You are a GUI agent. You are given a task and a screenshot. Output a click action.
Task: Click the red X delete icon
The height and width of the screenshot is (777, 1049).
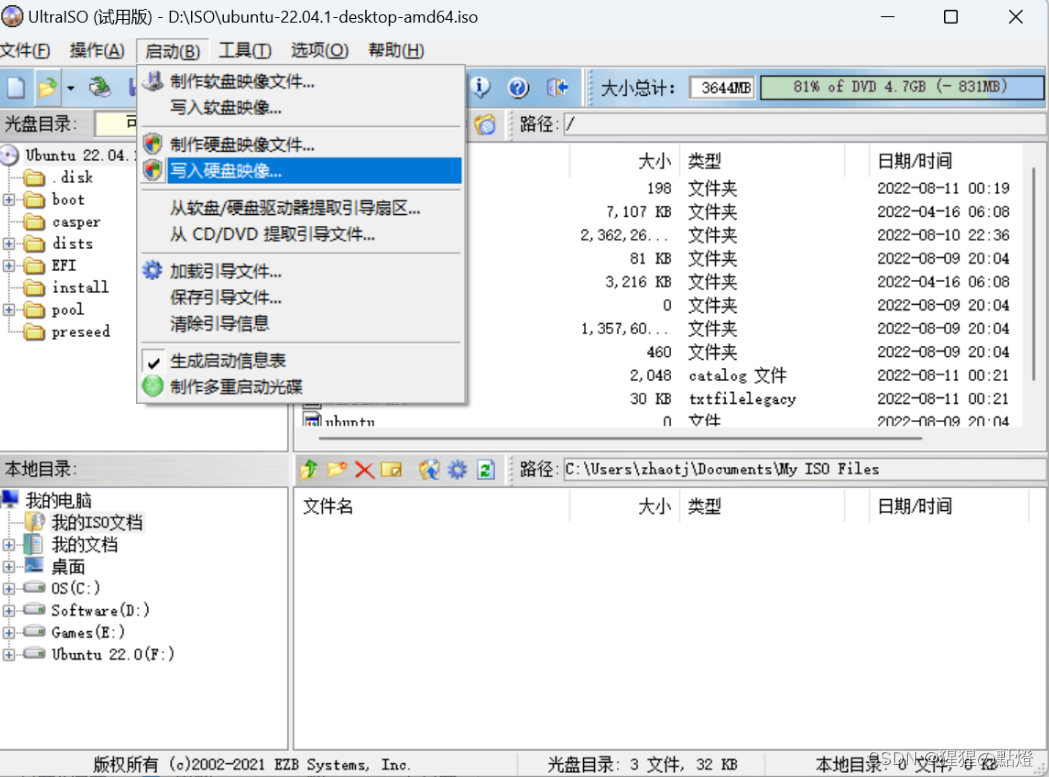[364, 469]
